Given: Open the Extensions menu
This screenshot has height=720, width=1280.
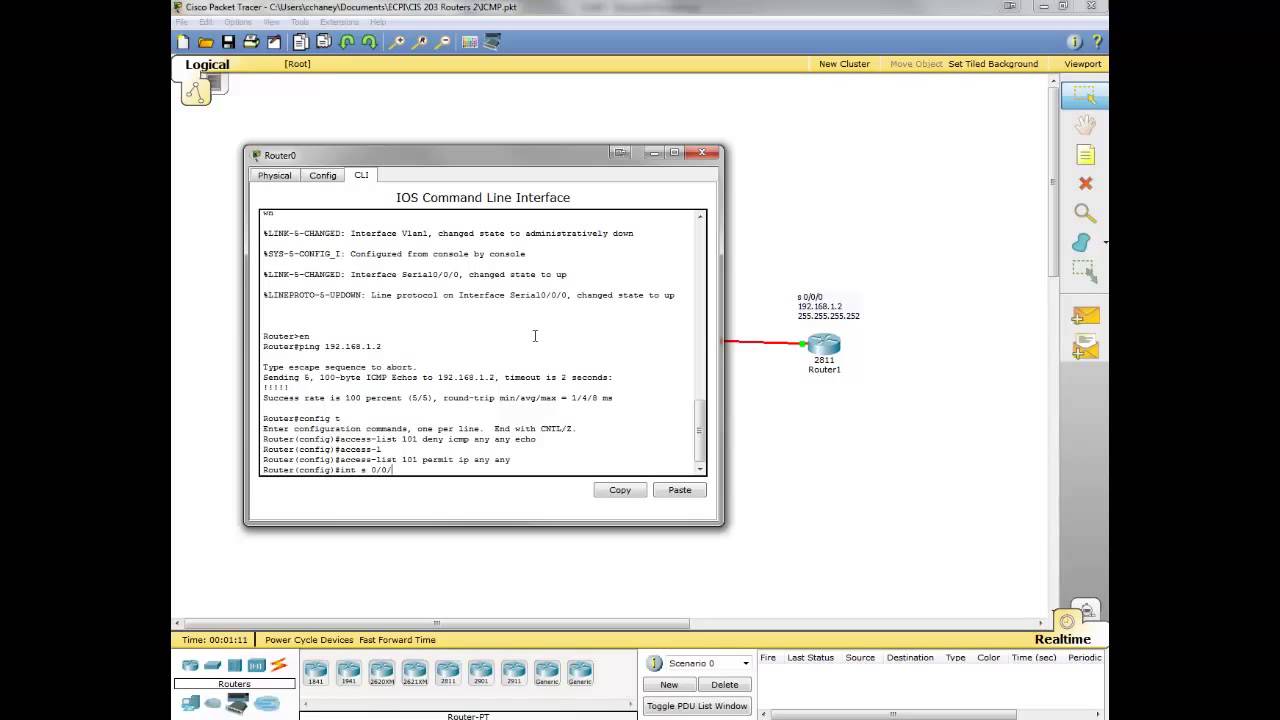Looking at the screenshot, I should (x=339, y=22).
